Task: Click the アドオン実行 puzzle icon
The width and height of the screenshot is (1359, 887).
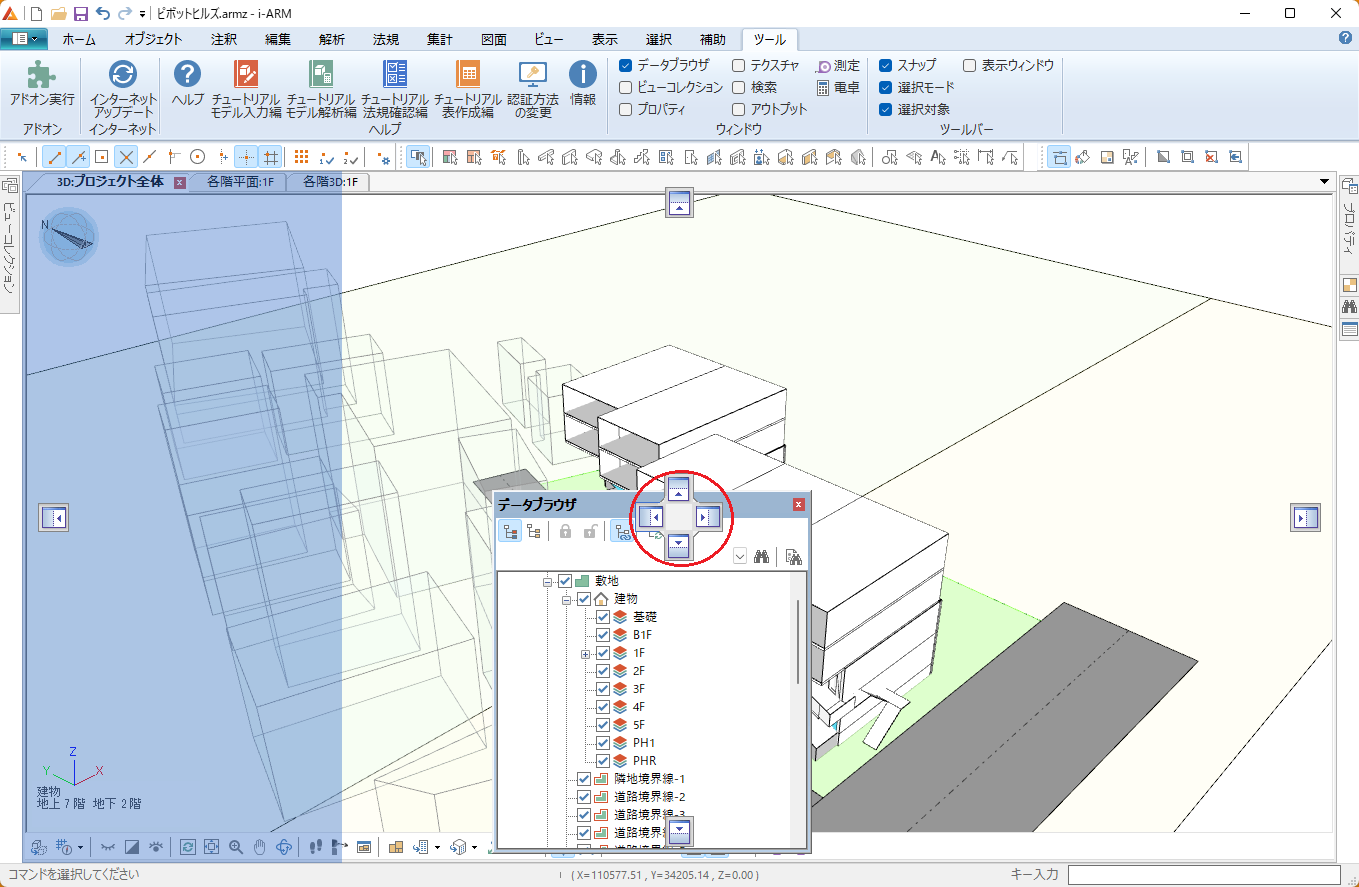Action: pos(41,77)
